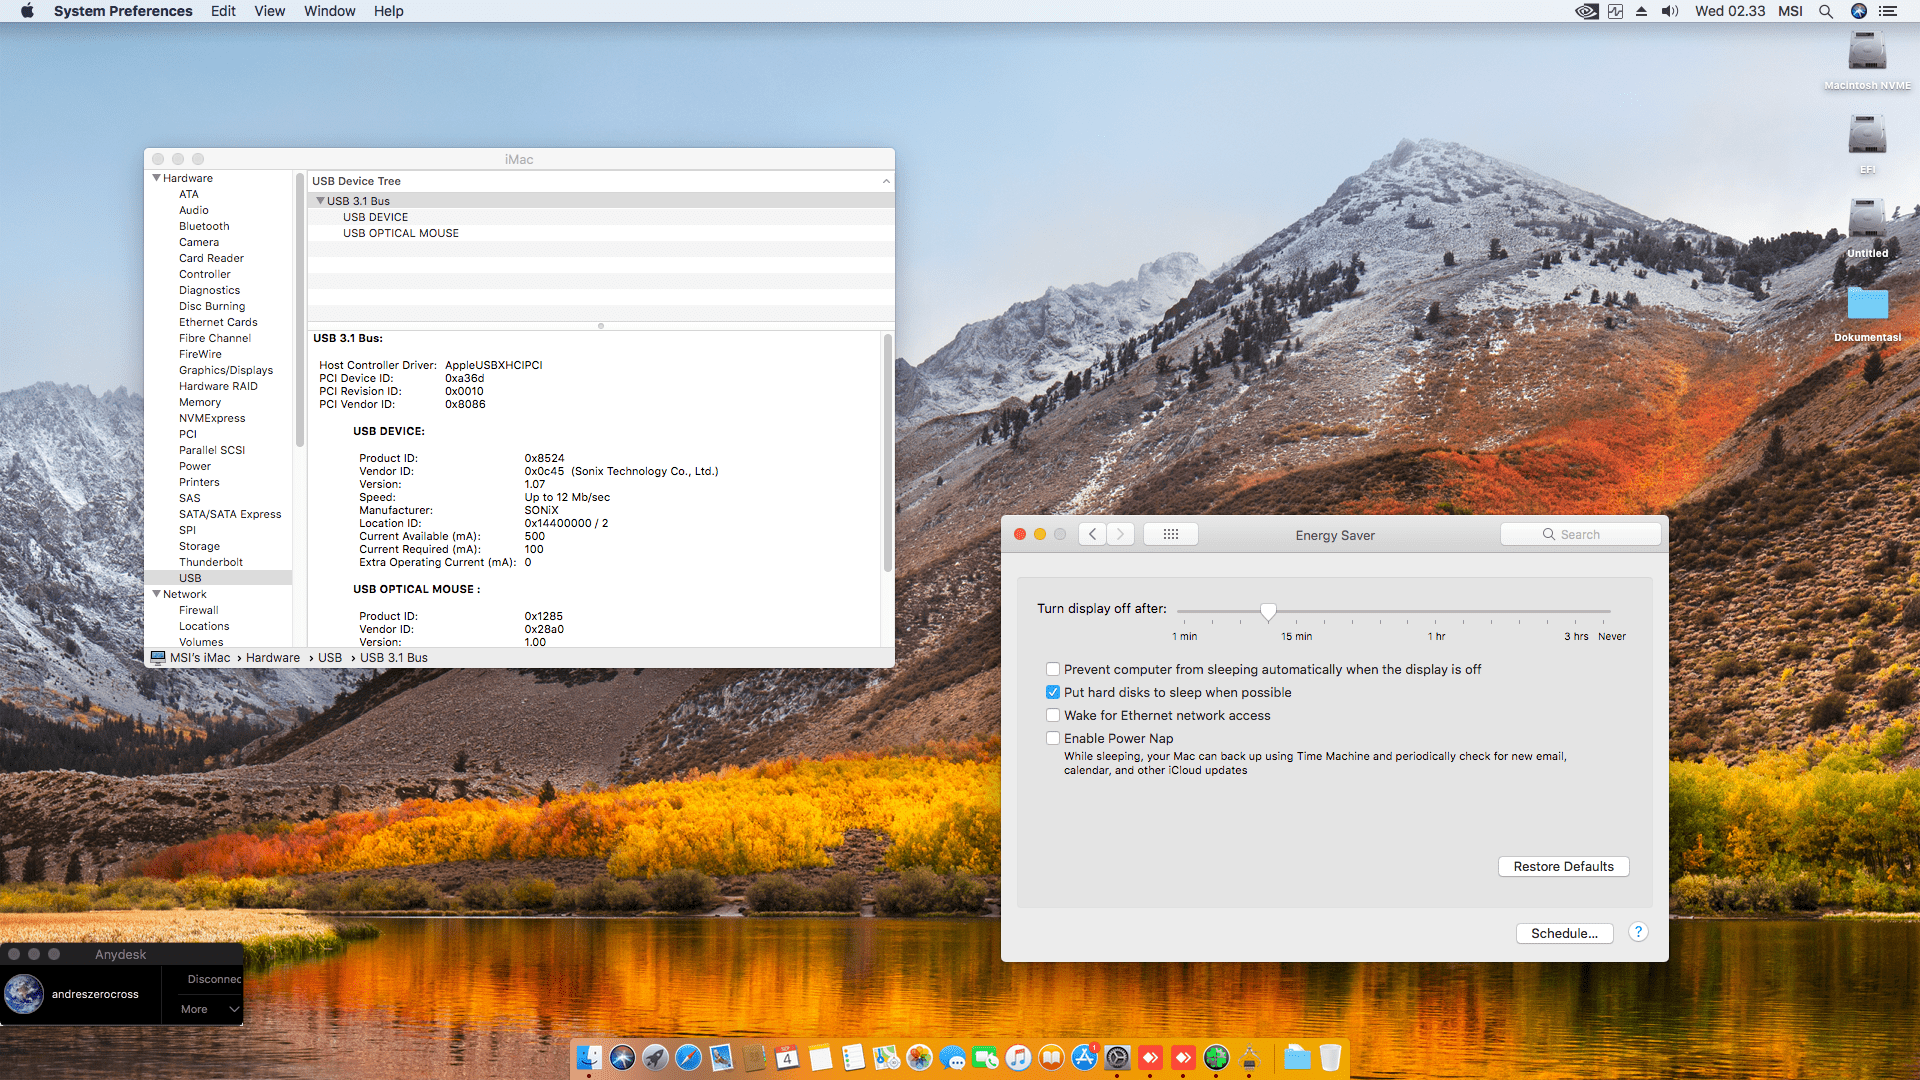
Task: Enable Power Nap checkbox
Action: click(x=1053, y=738)
